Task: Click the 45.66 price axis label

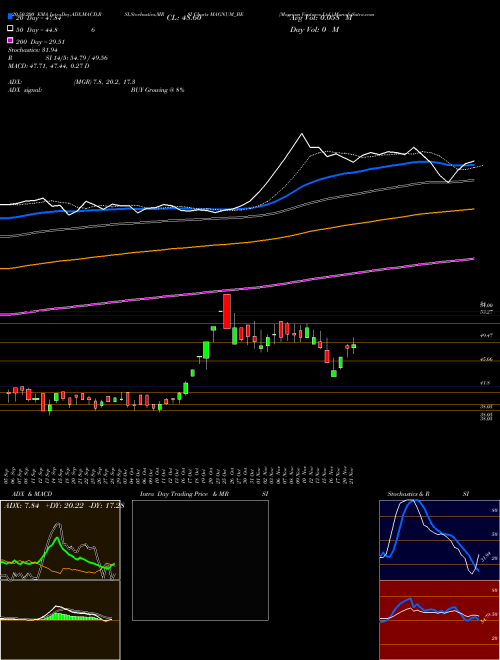Action: 486,359
